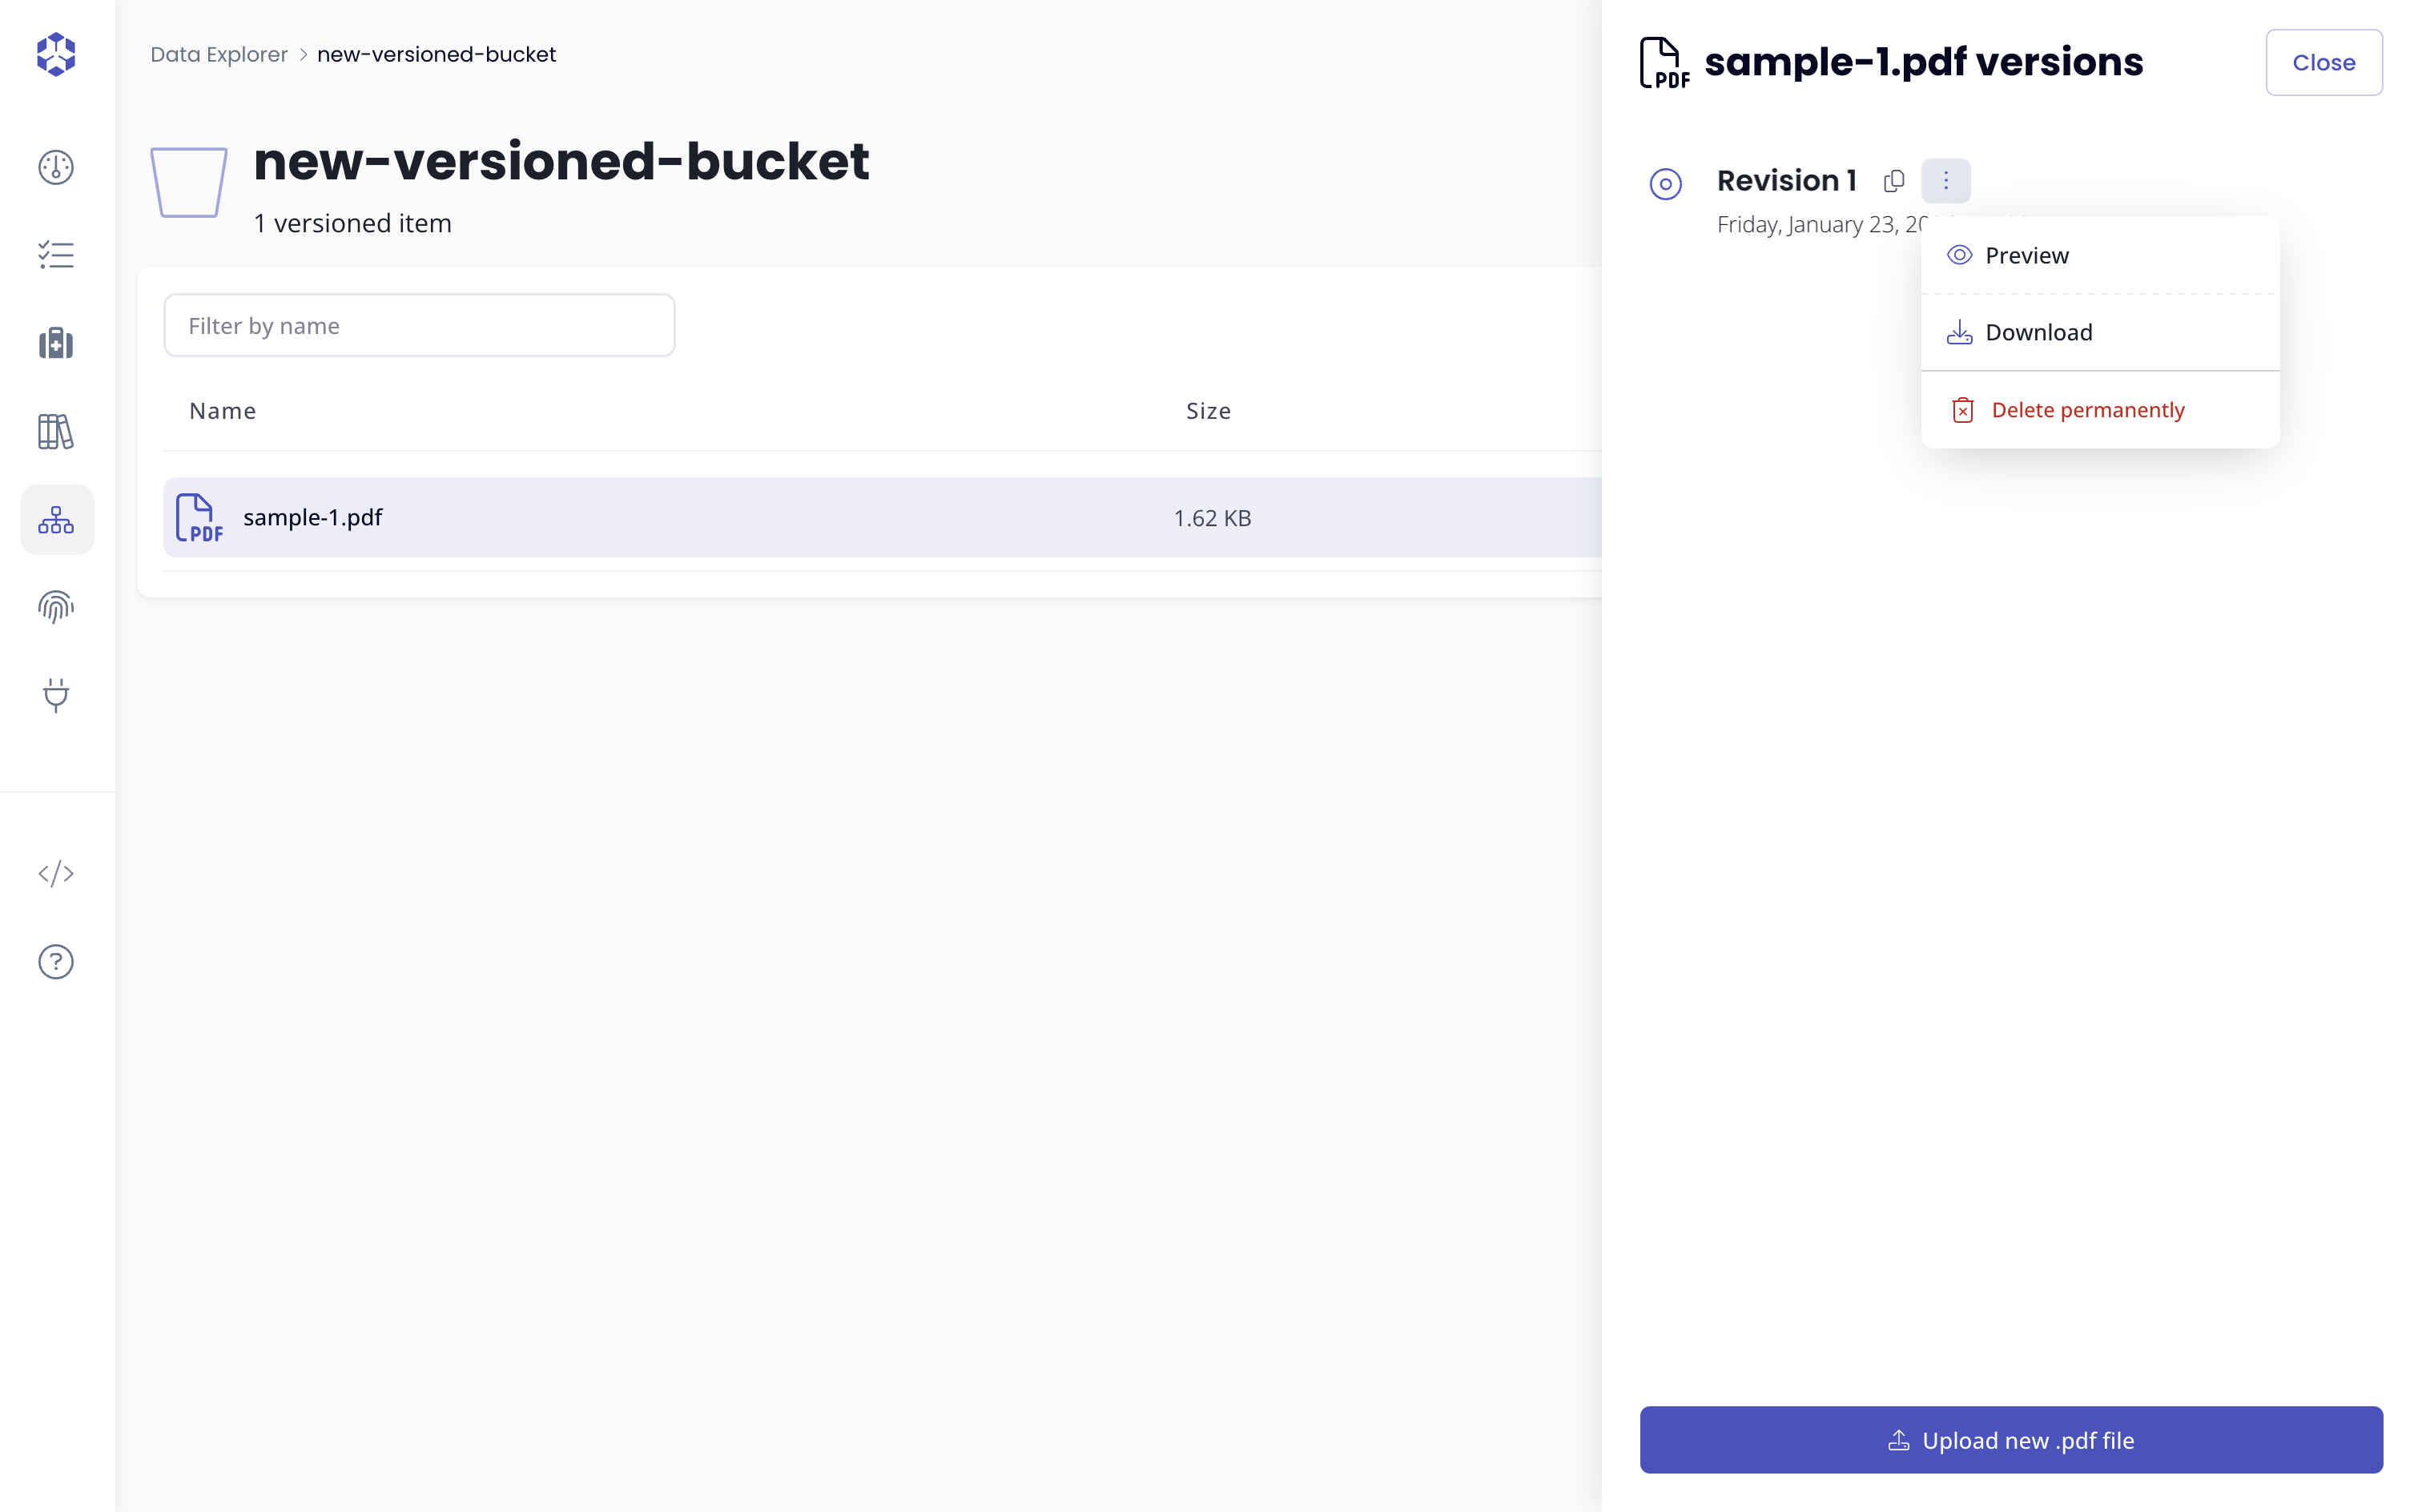The width and height of the screenshot is (2422, 1512).
Task: Open the help question mark icon
Action: pos(56,961)
